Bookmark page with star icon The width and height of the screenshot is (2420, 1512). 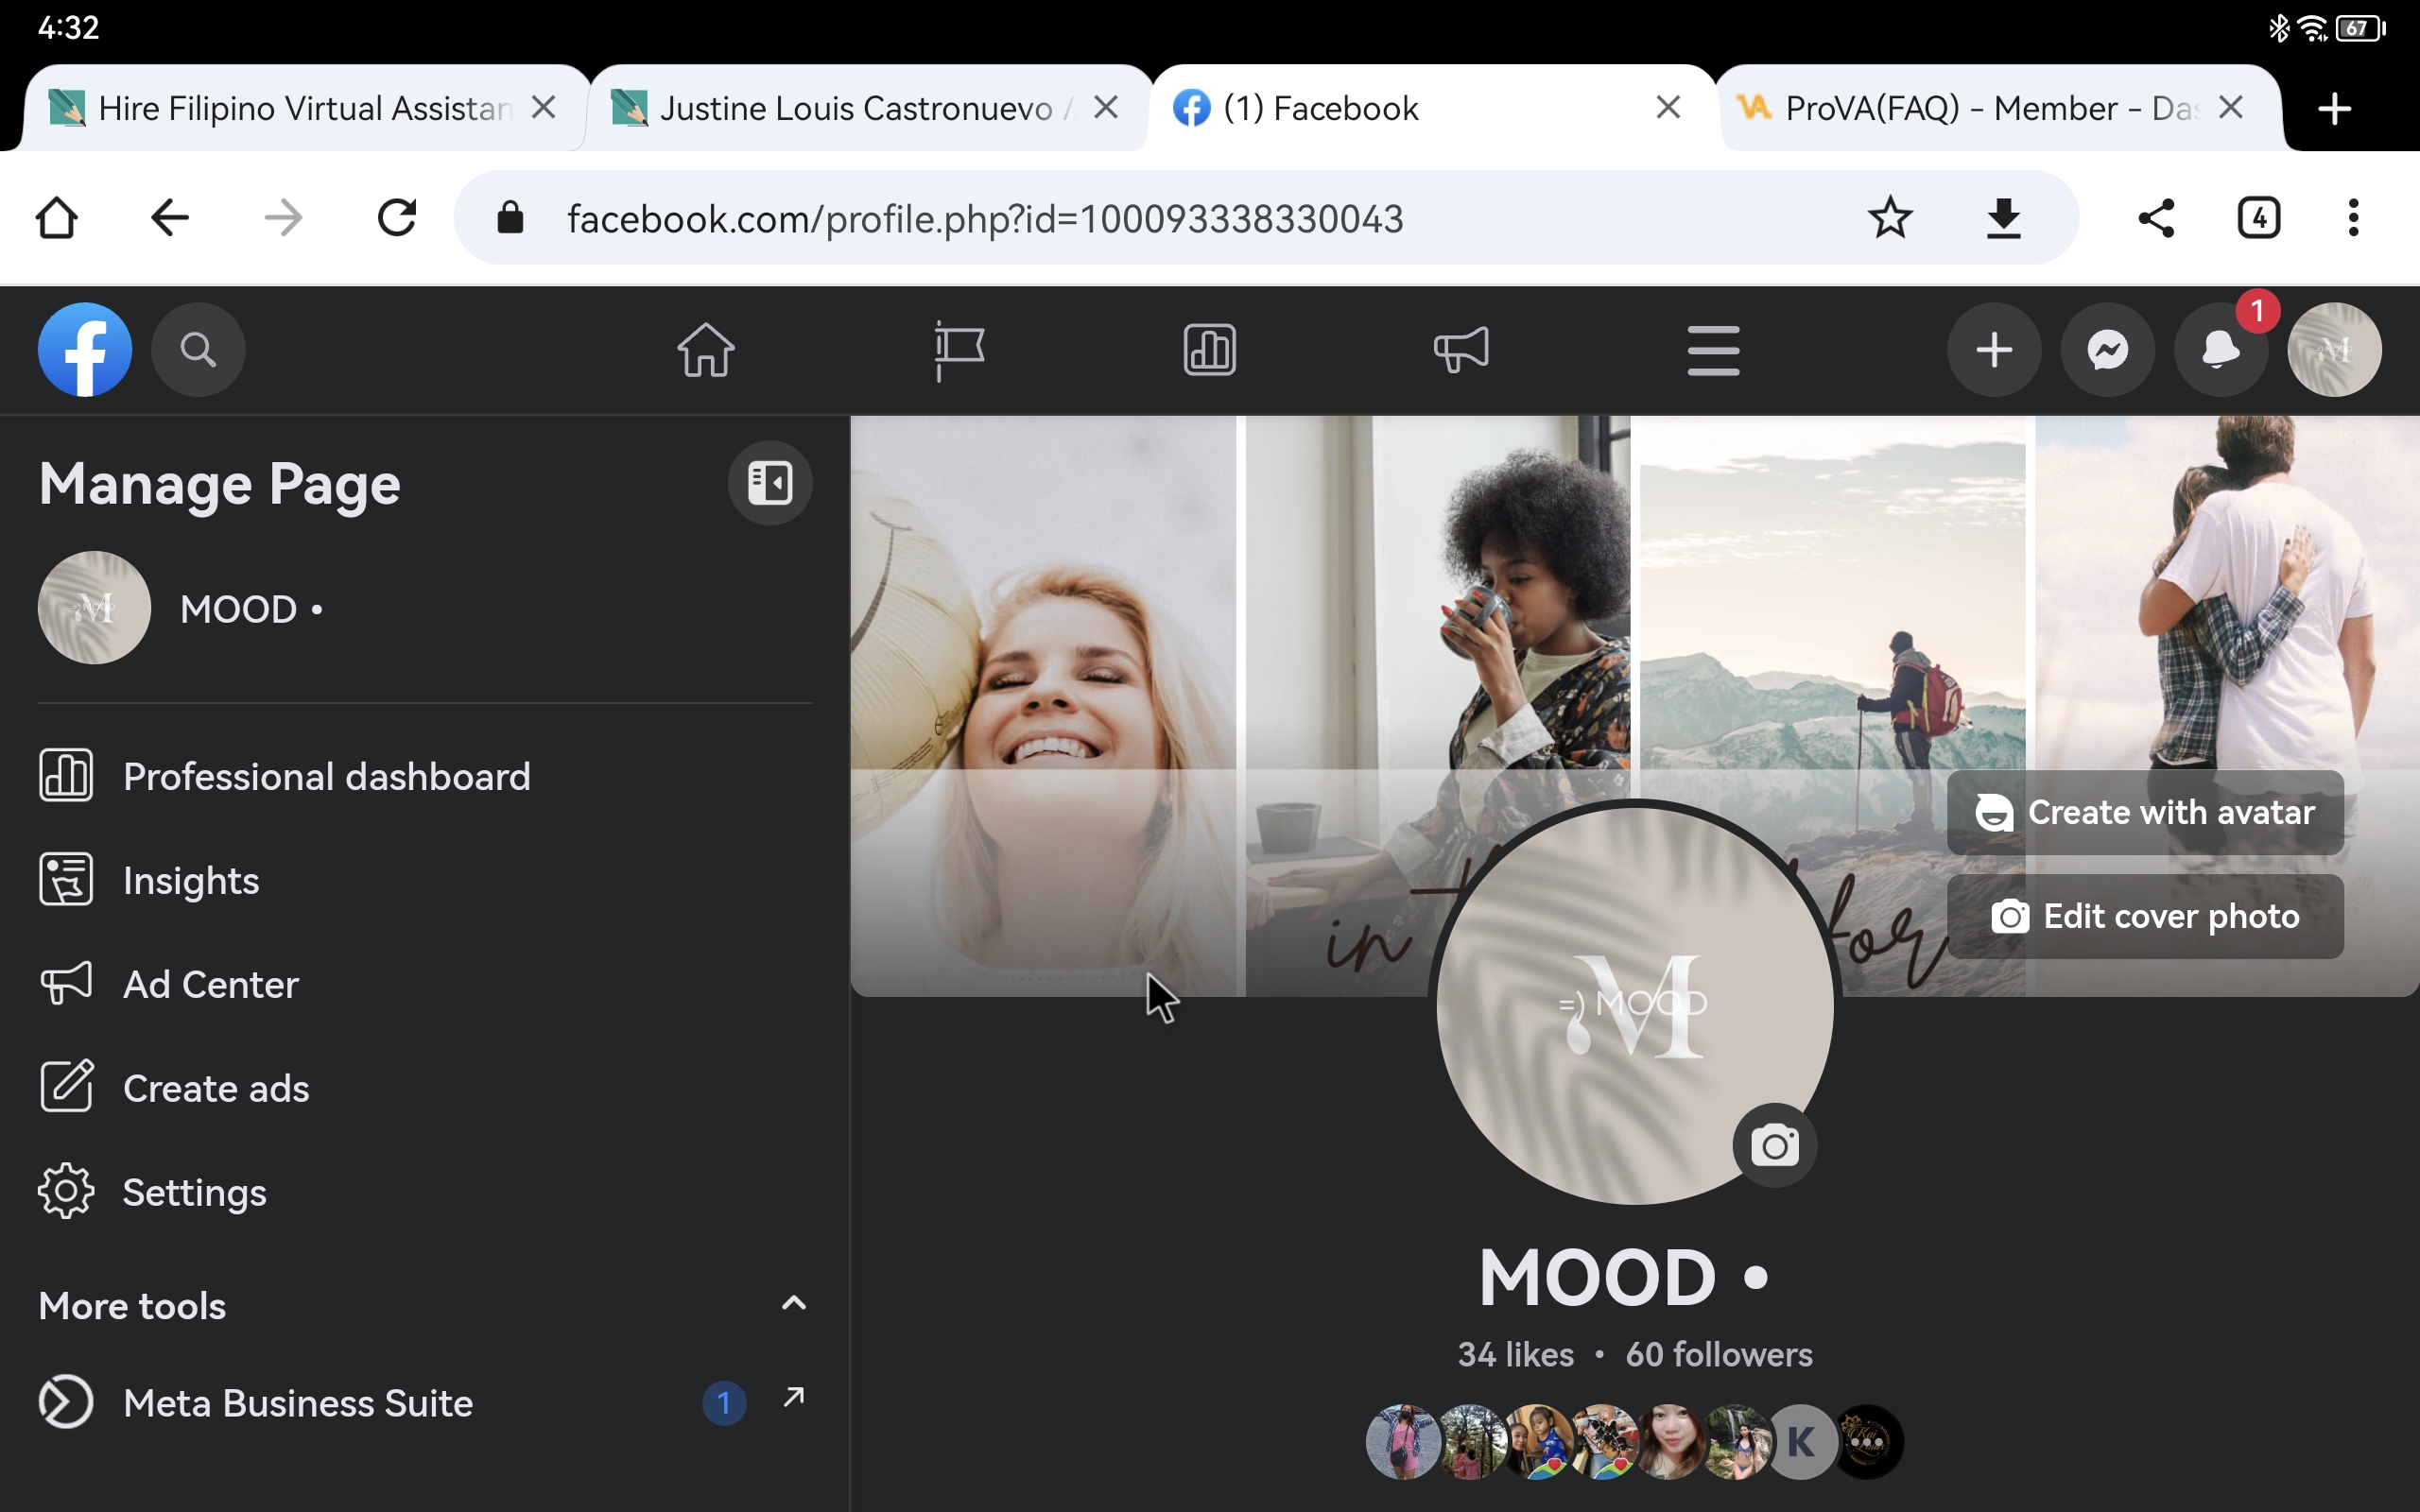point(1889,218)
